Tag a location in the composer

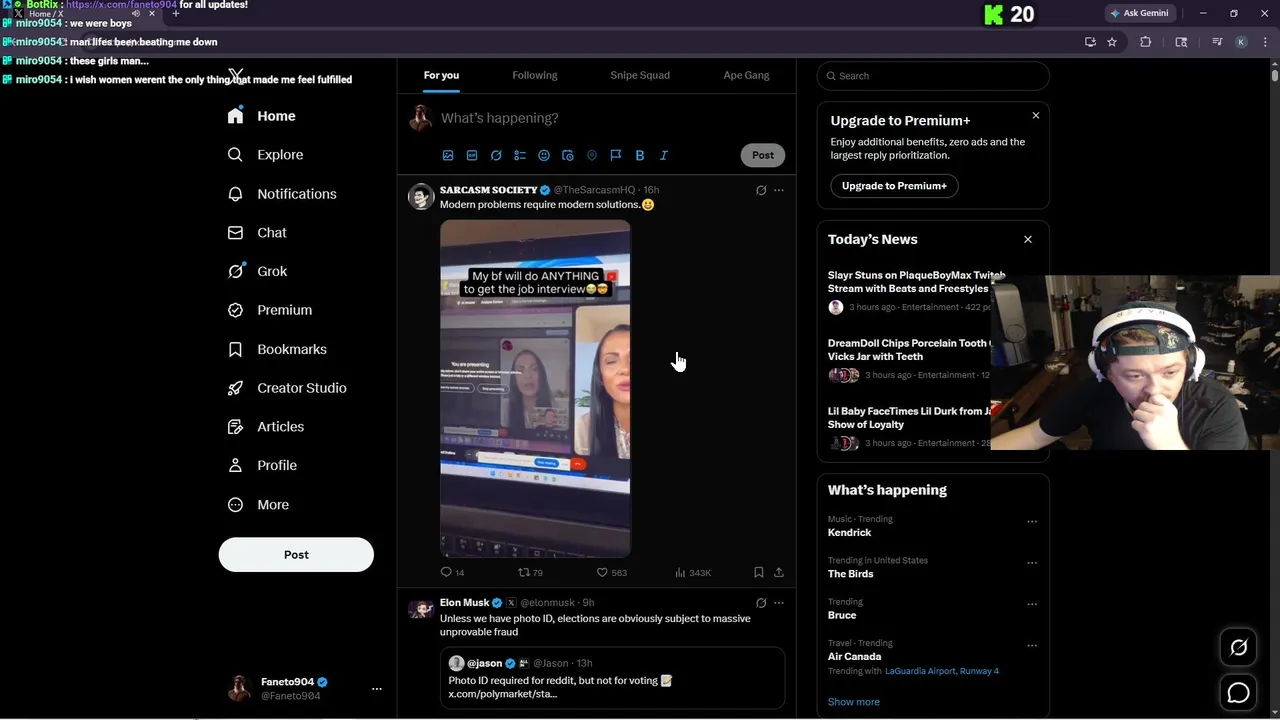(592, 155)
